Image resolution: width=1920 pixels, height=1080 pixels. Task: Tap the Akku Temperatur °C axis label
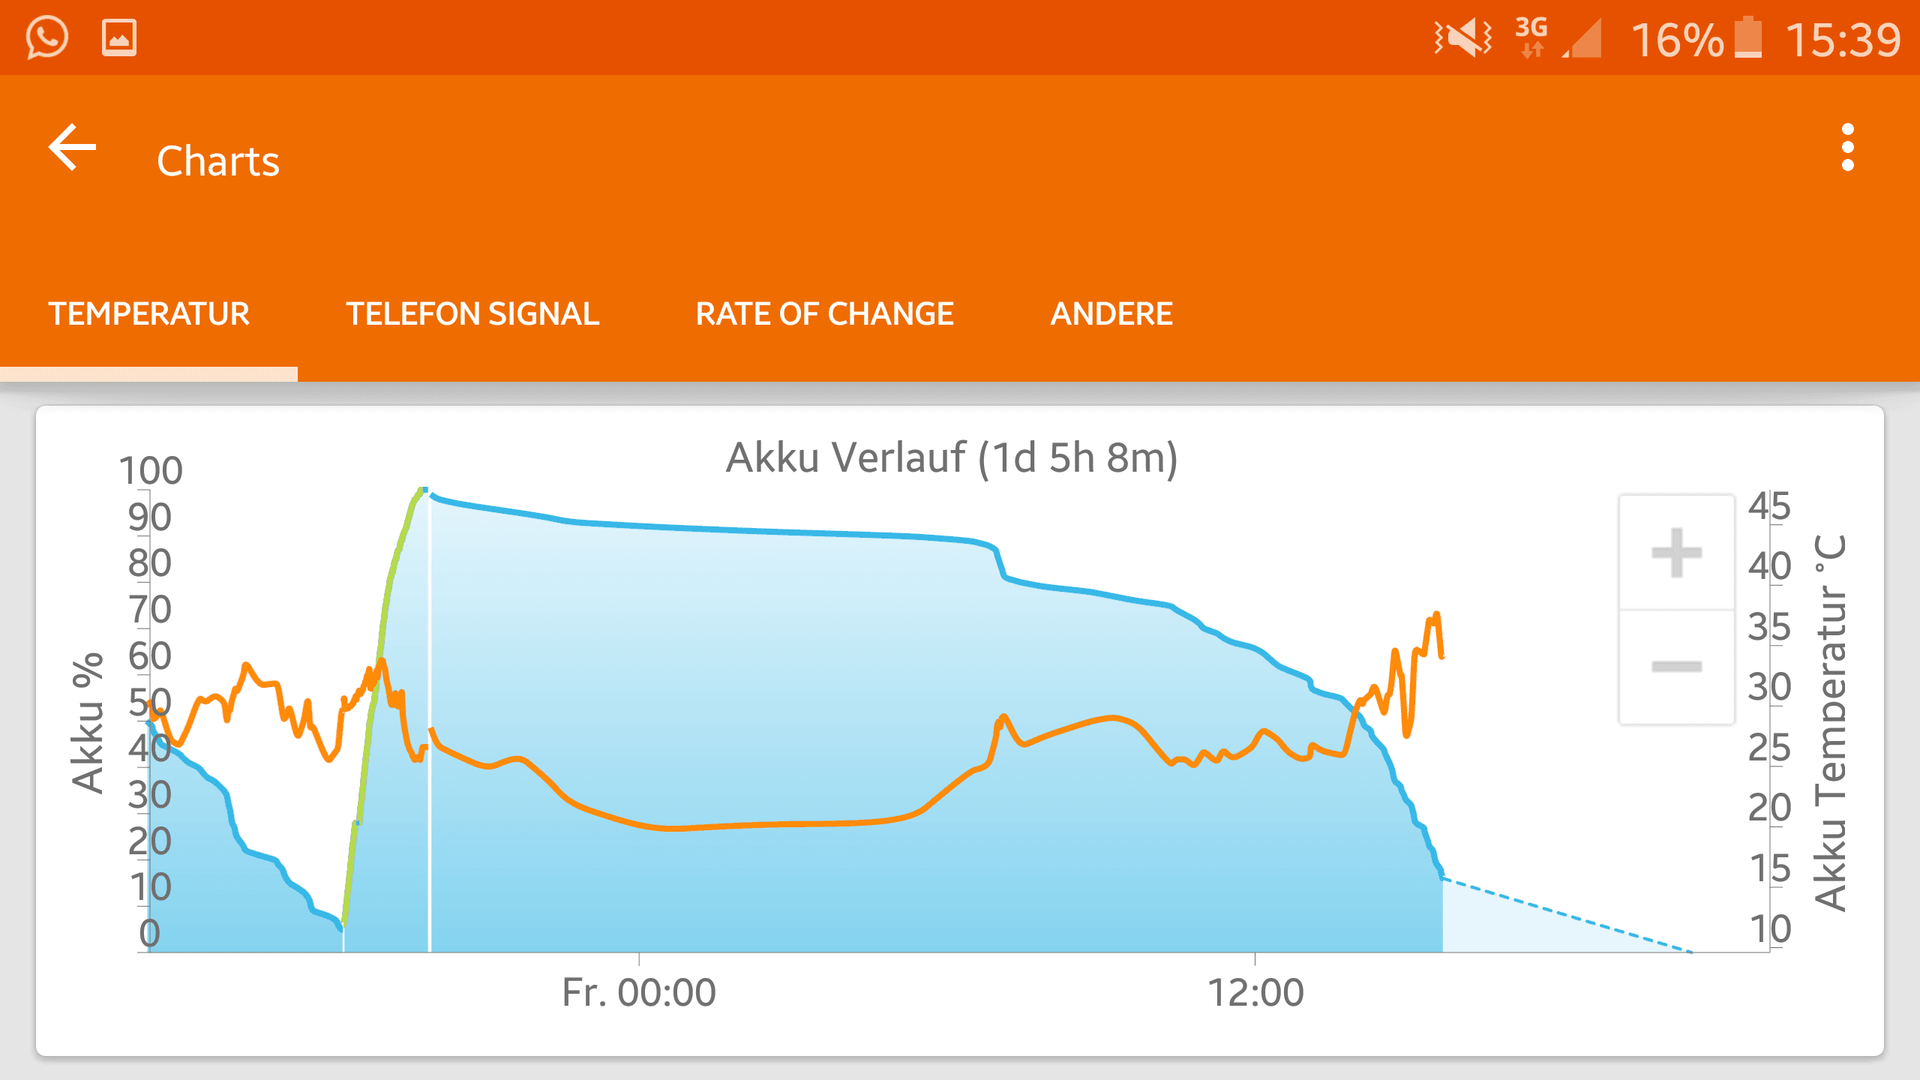click(x=1830, y=722)
